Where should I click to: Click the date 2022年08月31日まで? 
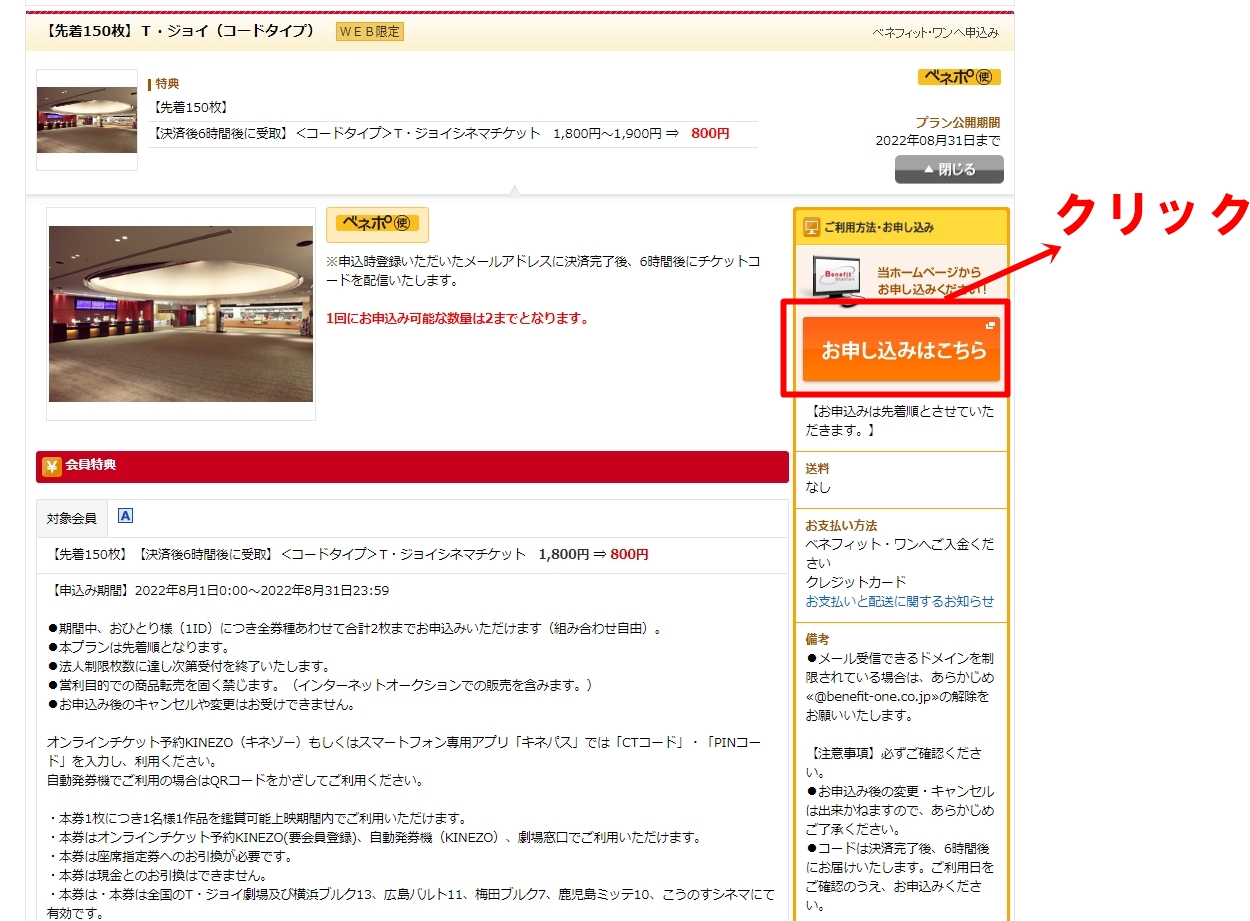tap(937, 140)
